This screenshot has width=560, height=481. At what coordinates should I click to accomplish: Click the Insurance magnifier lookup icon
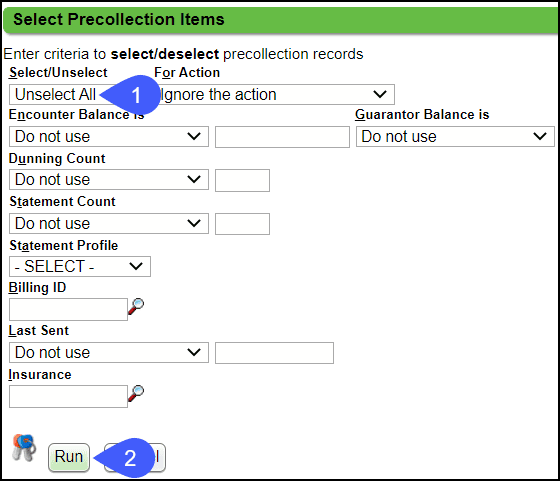point(136,394)
